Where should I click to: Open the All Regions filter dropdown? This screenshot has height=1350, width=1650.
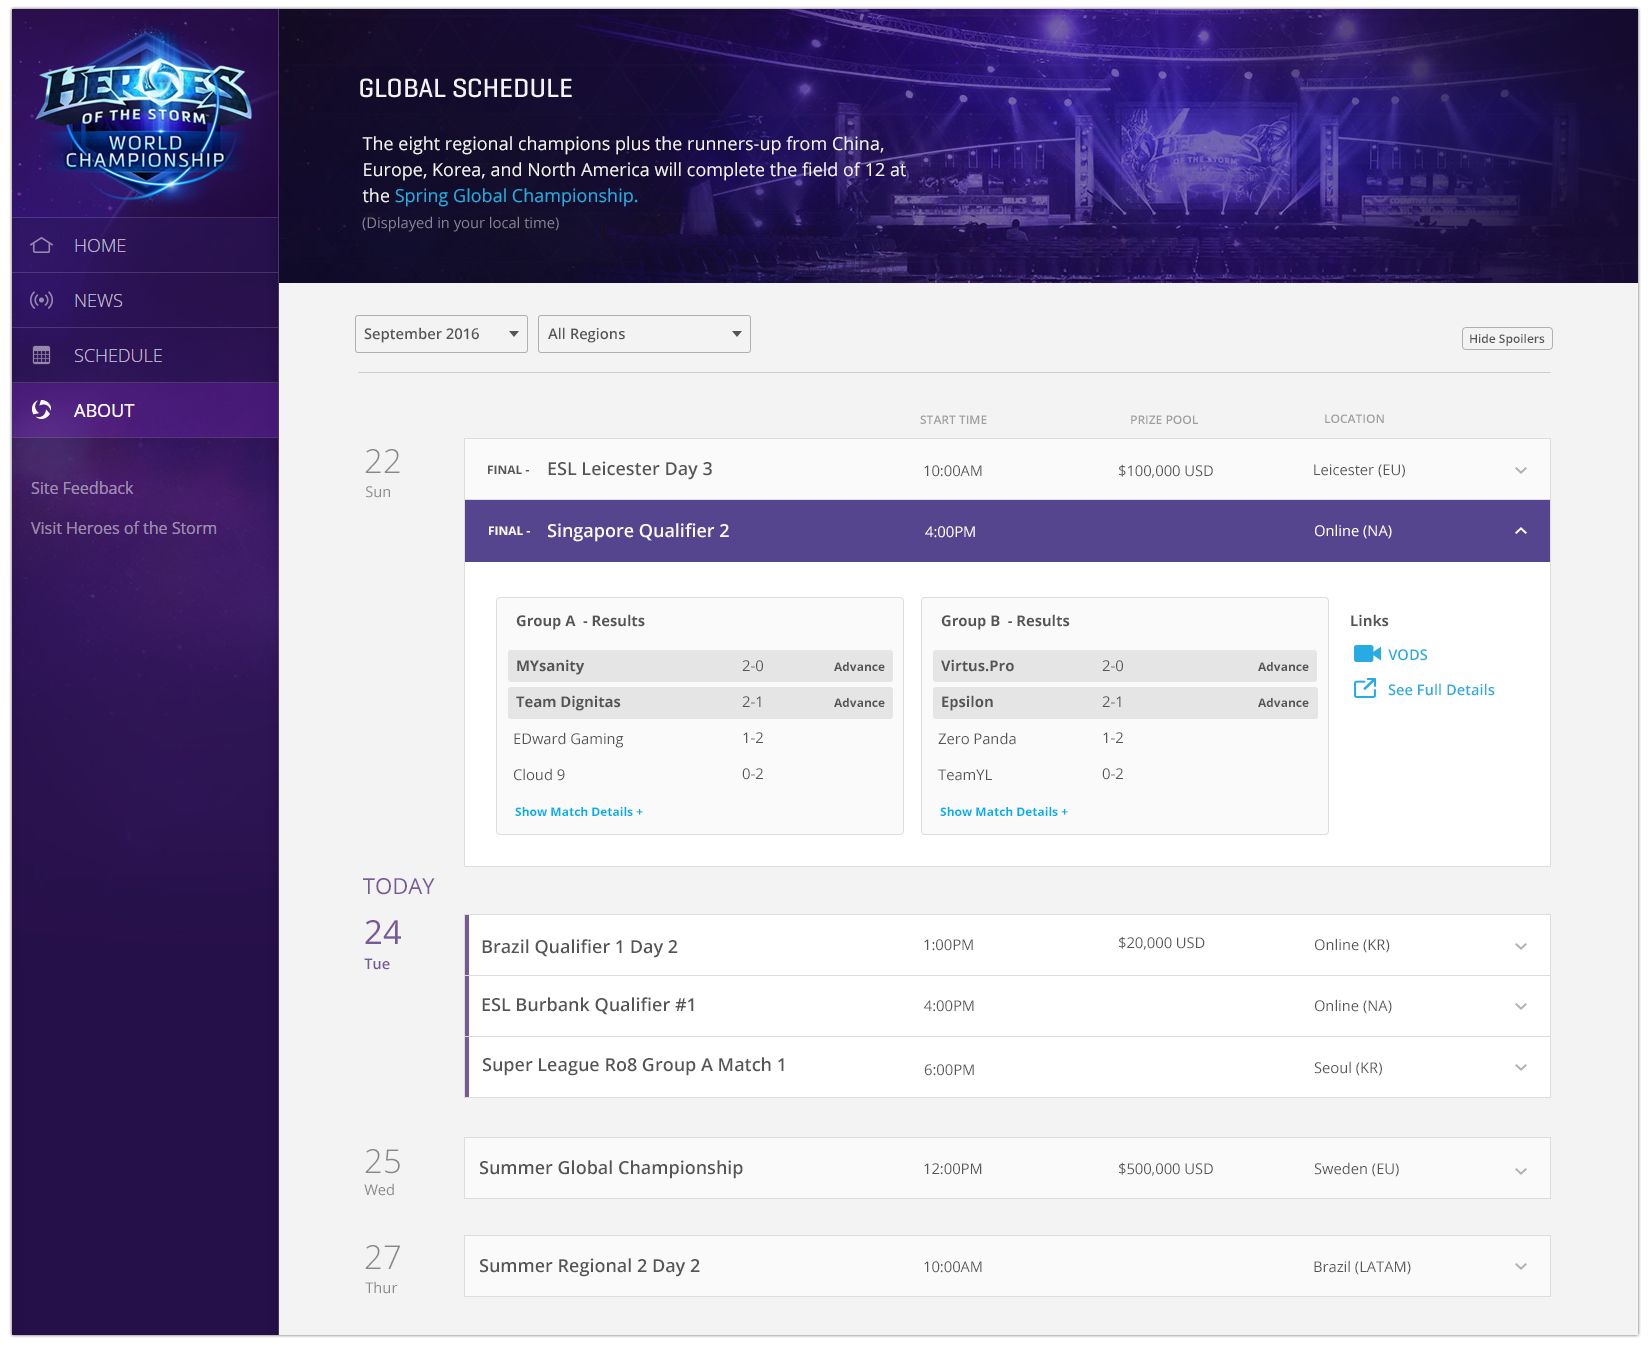coord(644,334)
